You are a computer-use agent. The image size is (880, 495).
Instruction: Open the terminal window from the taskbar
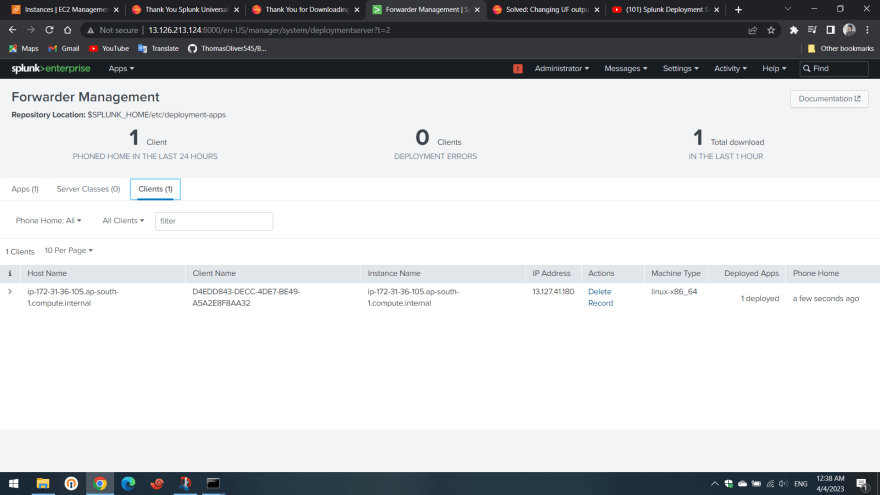click(x=213, y=483)
